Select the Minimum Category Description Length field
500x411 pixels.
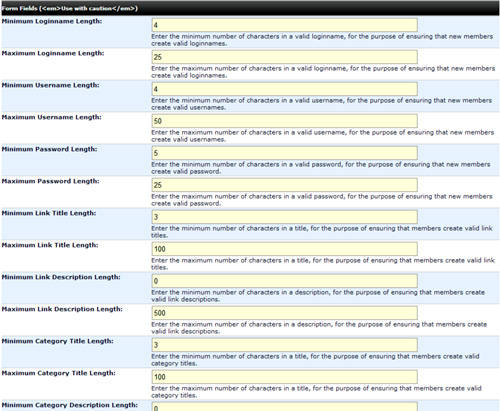[x=284, y=407]
